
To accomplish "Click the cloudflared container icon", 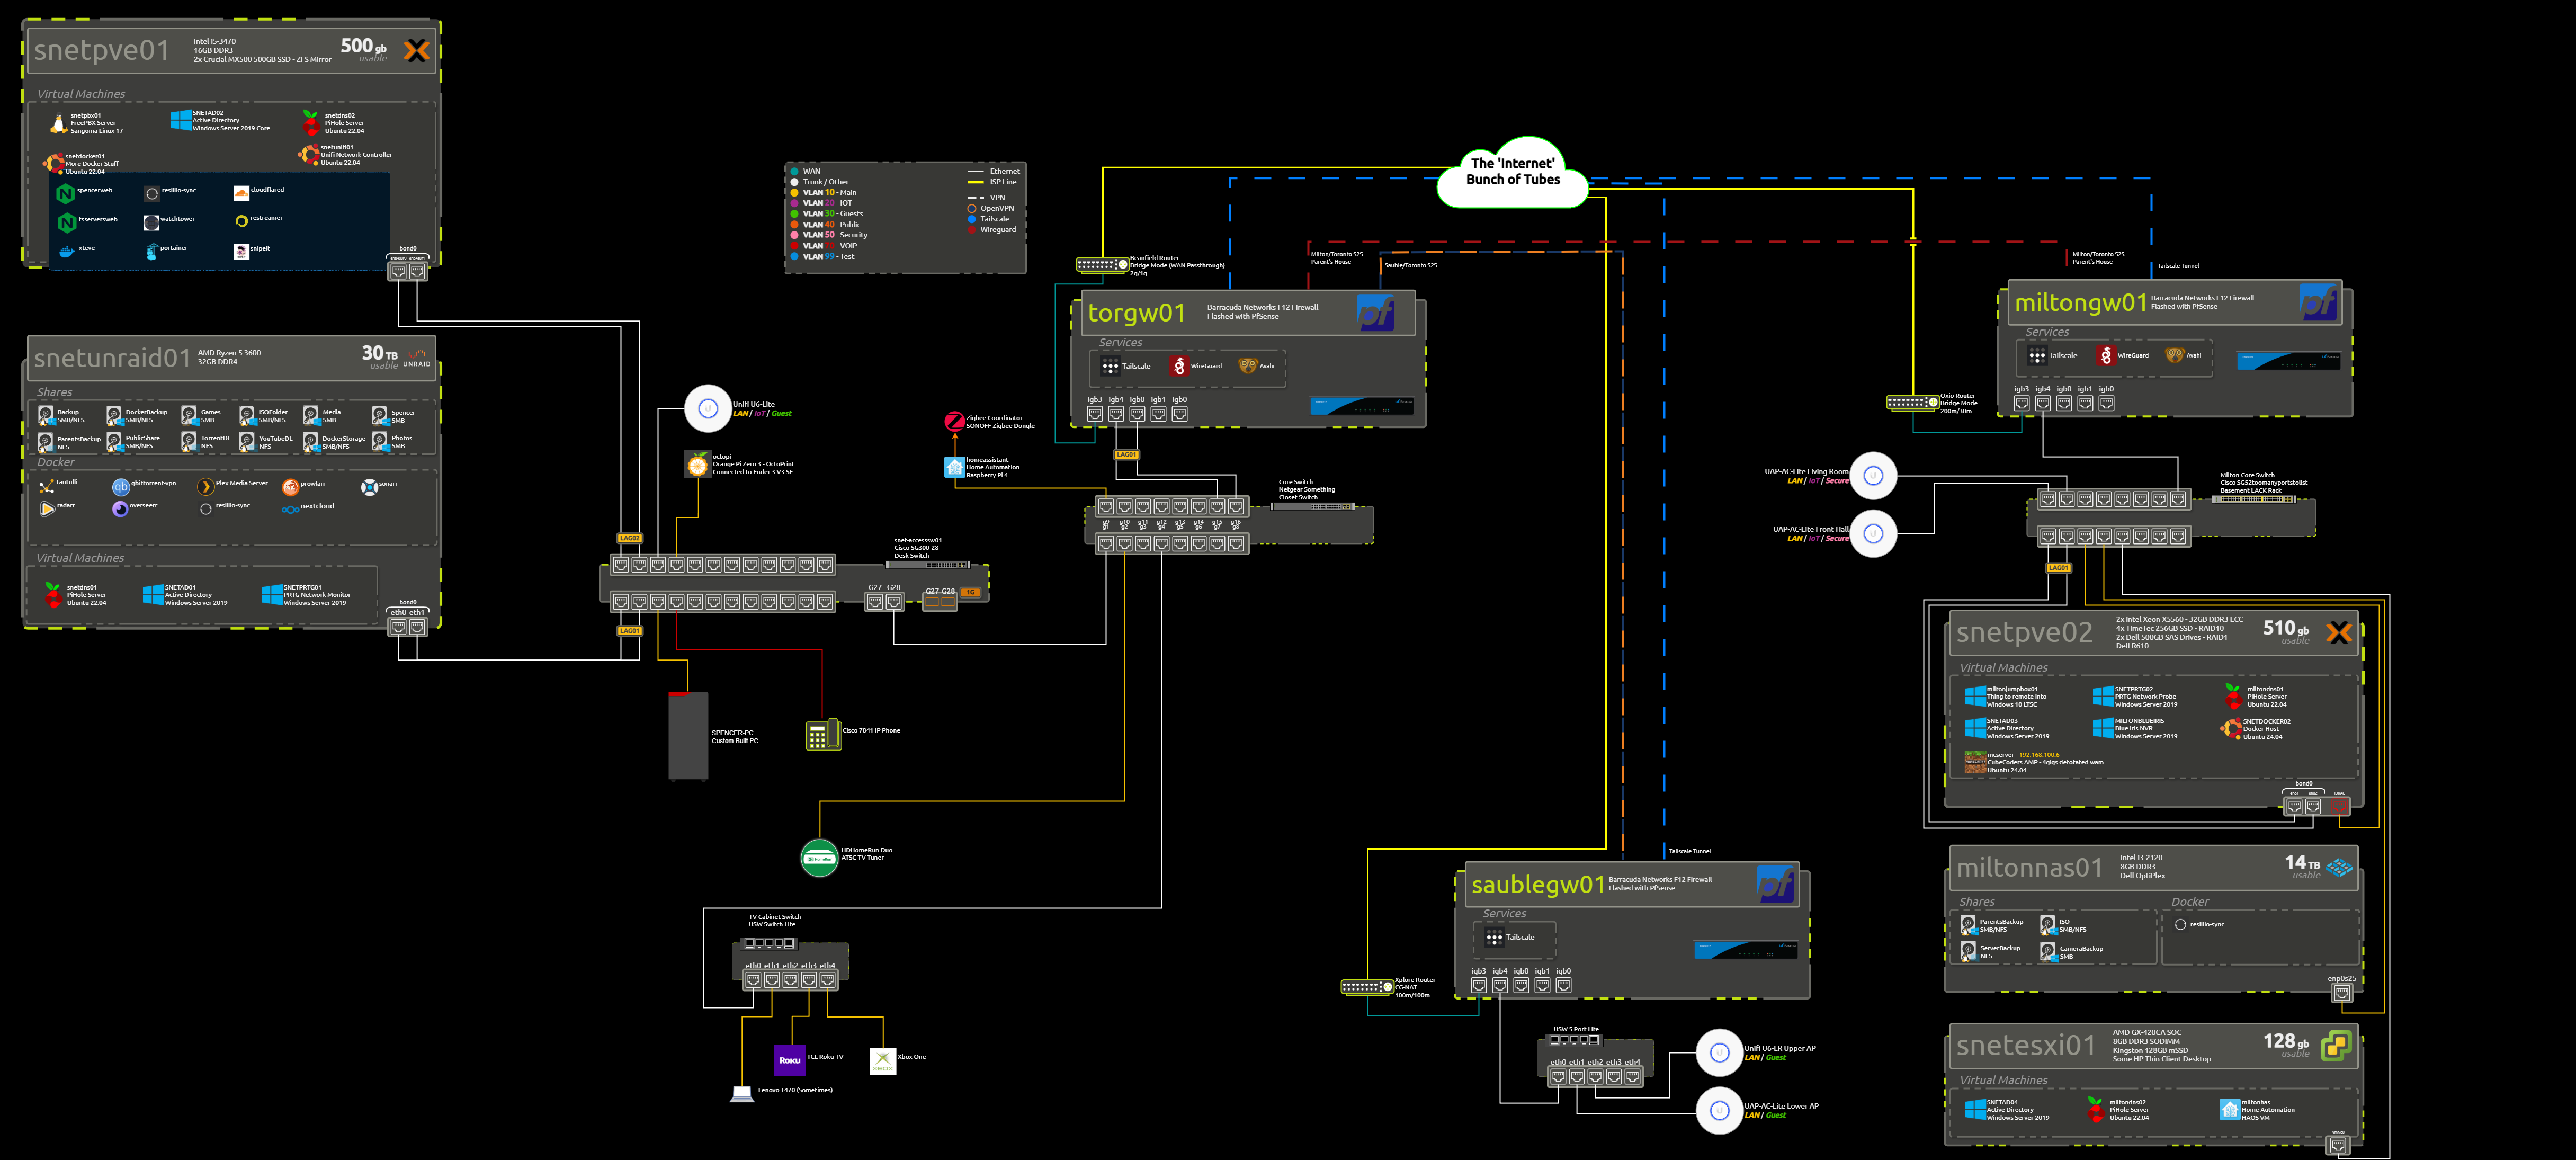I will (x=241, y=193).
